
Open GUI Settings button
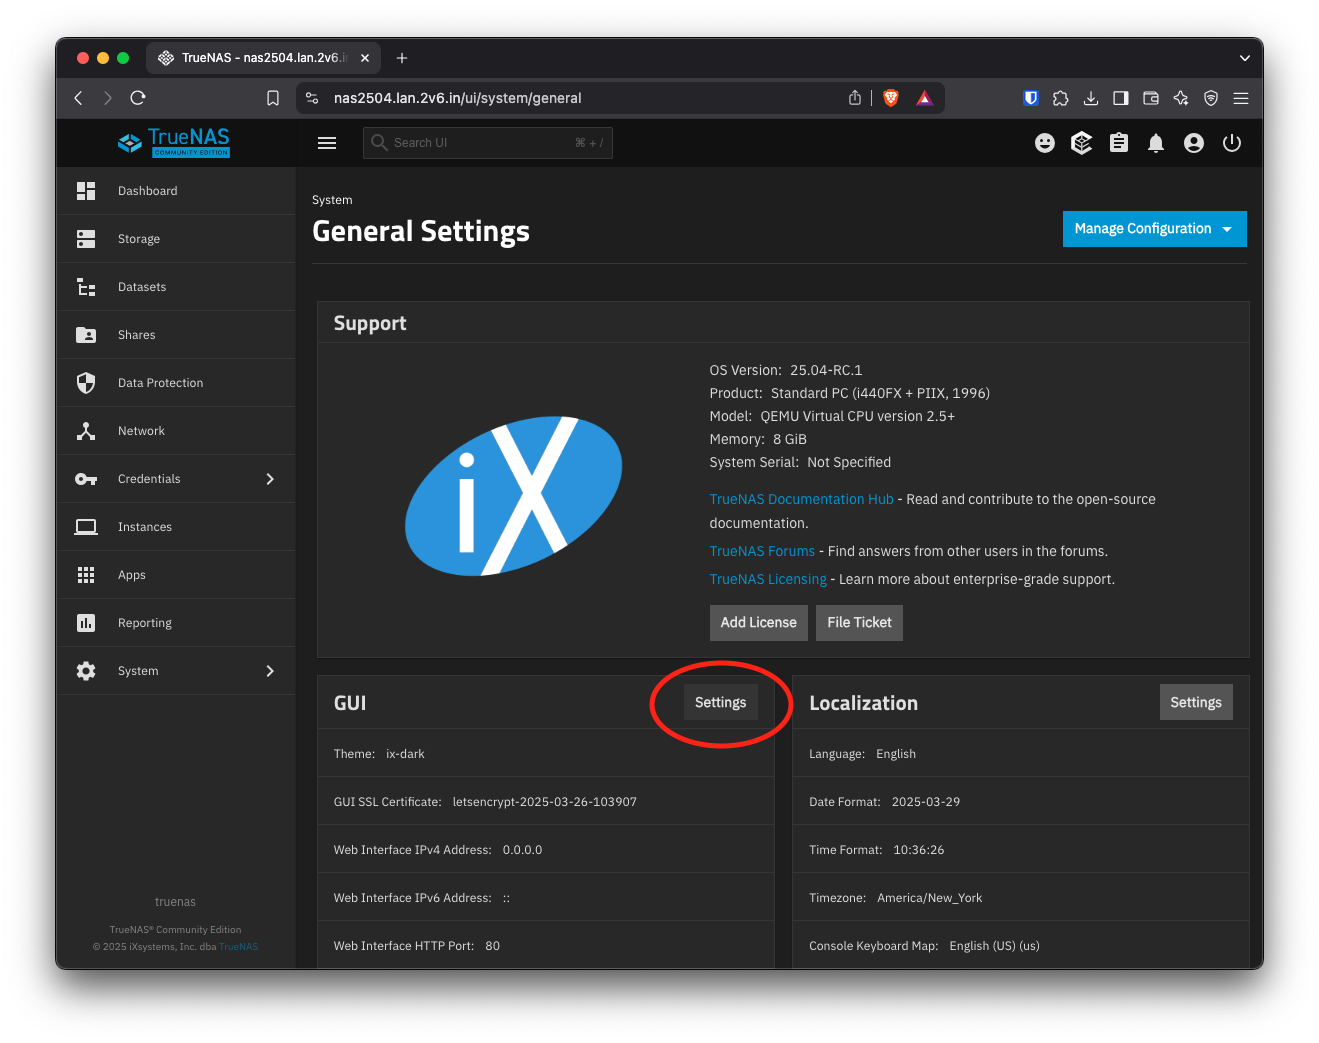(x=721, y=702)
